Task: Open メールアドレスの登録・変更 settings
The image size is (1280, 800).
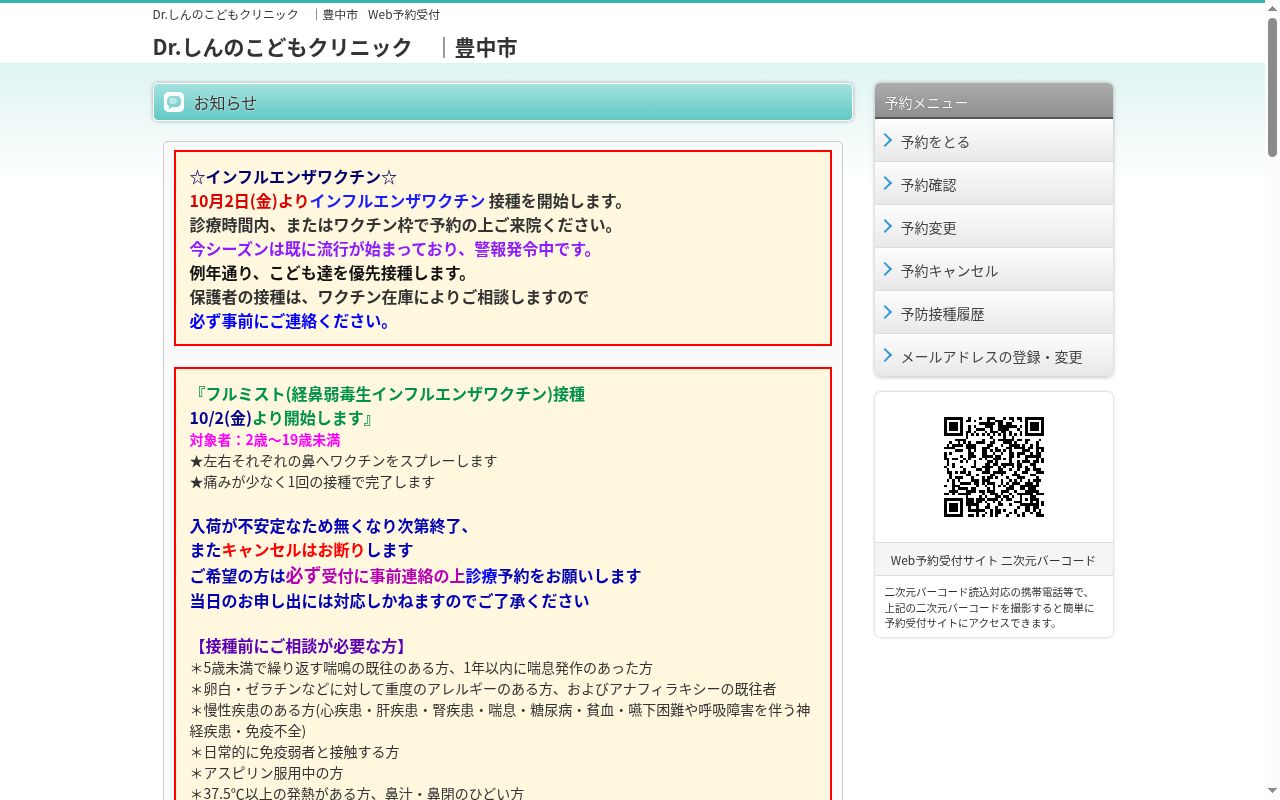Action: [994, 356]
